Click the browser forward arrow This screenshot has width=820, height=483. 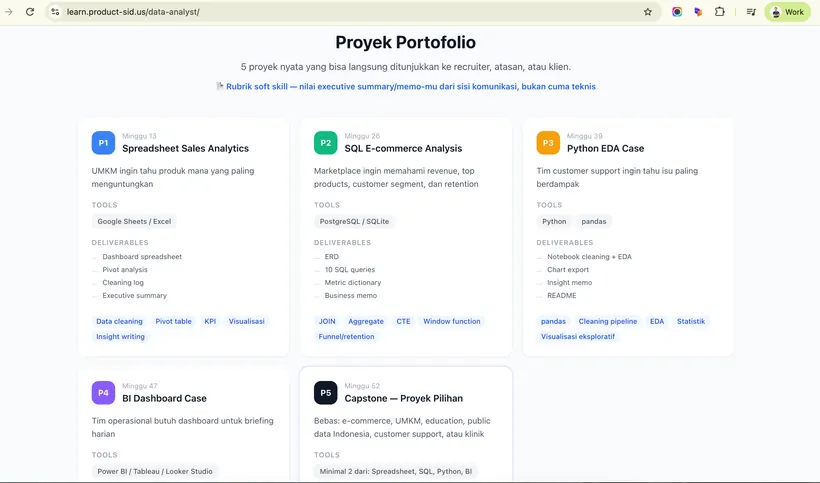coord(8,12)
